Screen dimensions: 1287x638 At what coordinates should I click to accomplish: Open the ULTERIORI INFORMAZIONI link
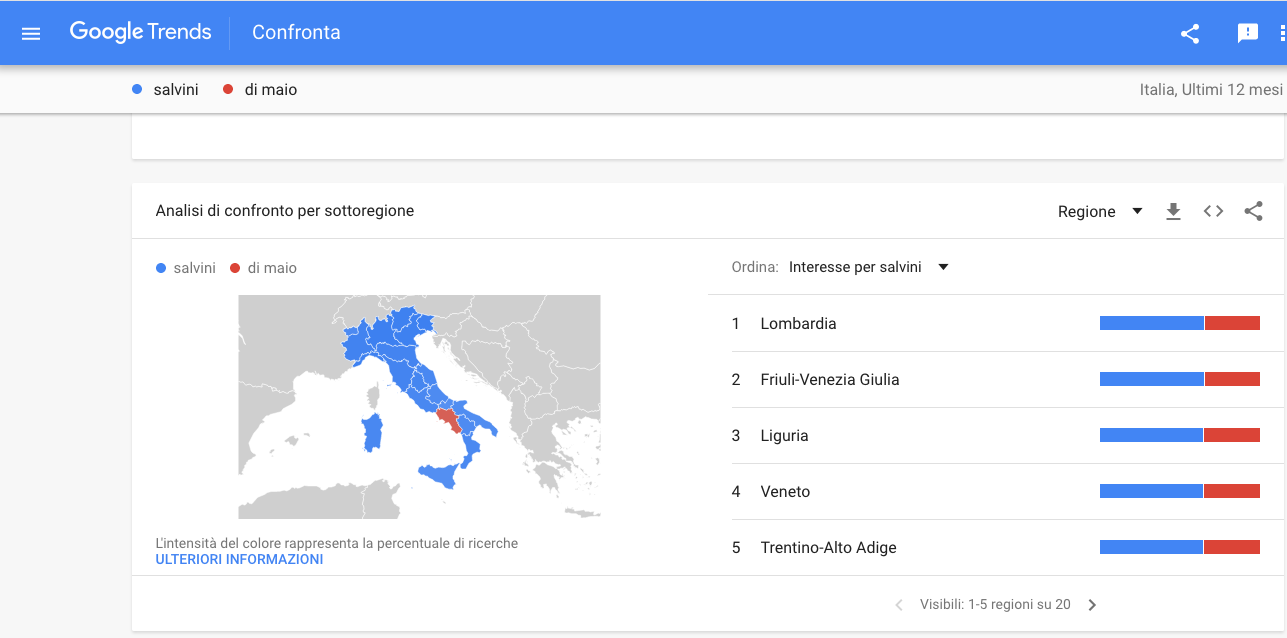239,560
